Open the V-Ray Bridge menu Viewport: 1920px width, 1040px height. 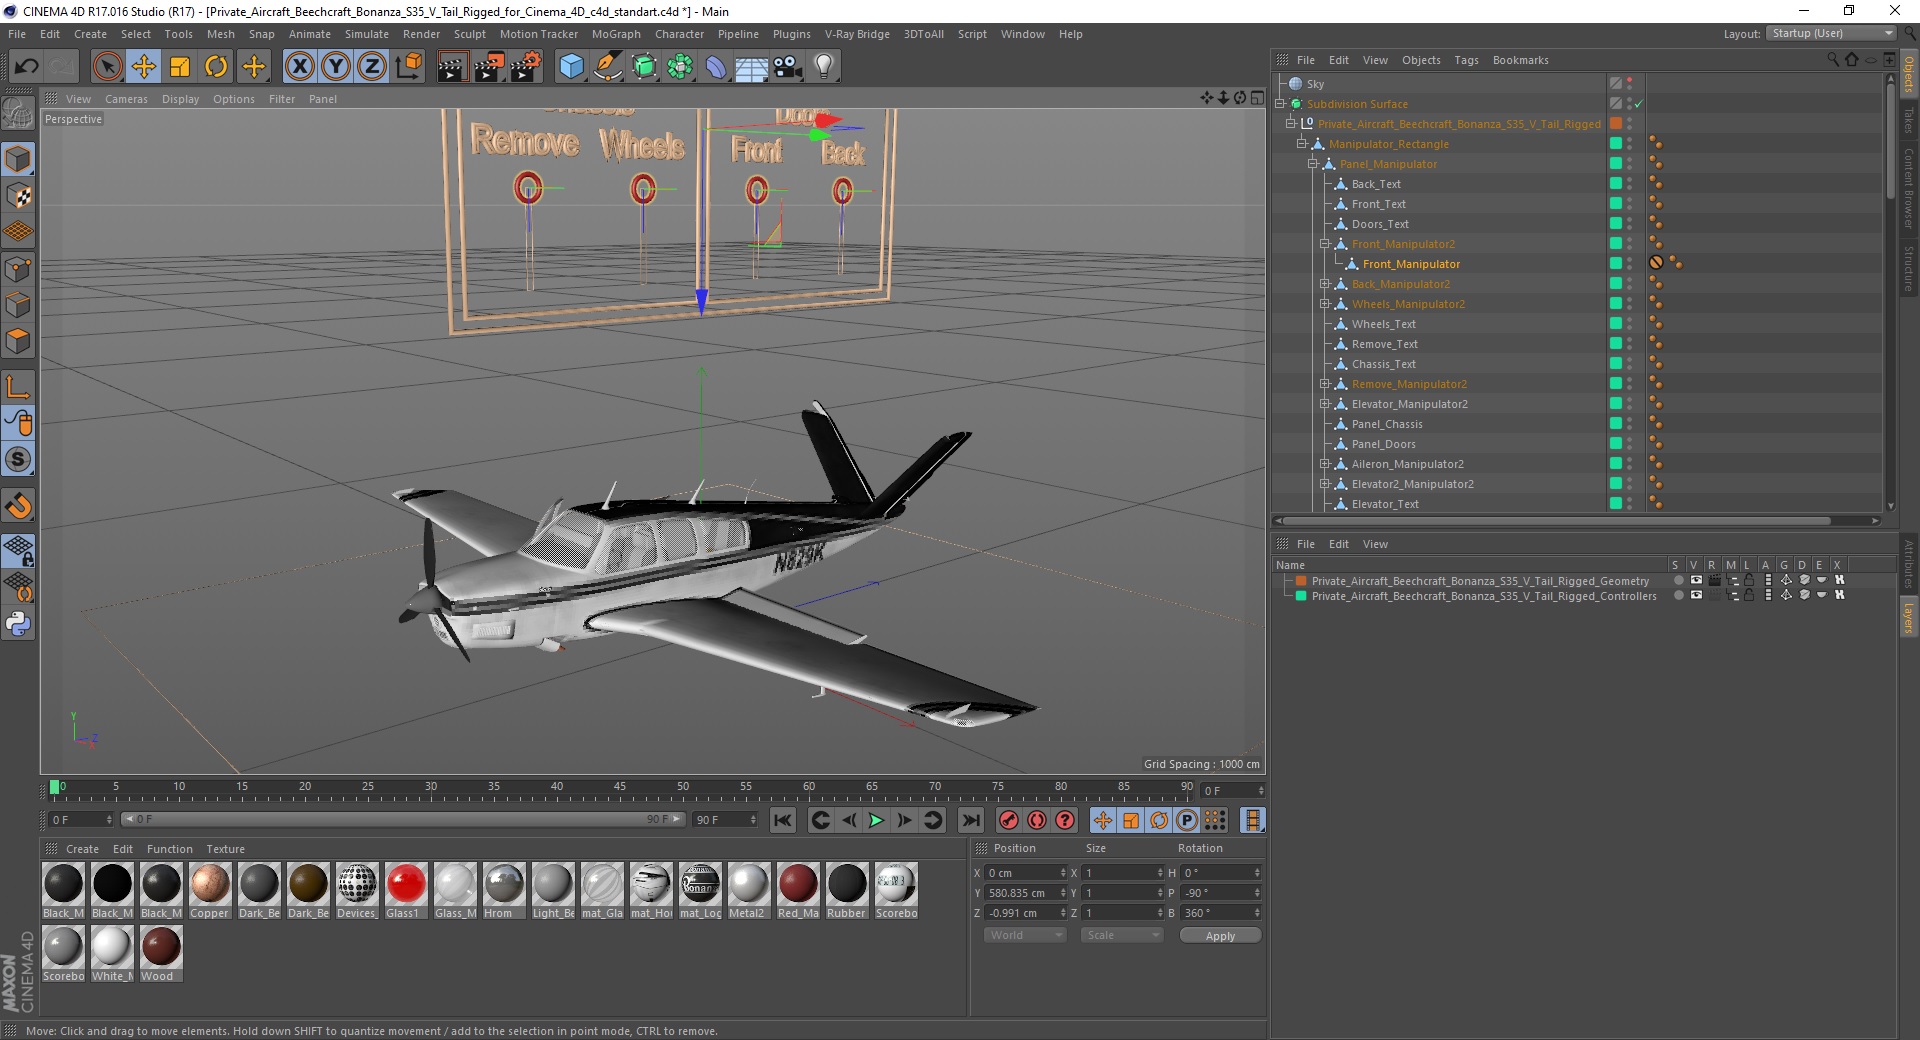[x=857, y=34]
